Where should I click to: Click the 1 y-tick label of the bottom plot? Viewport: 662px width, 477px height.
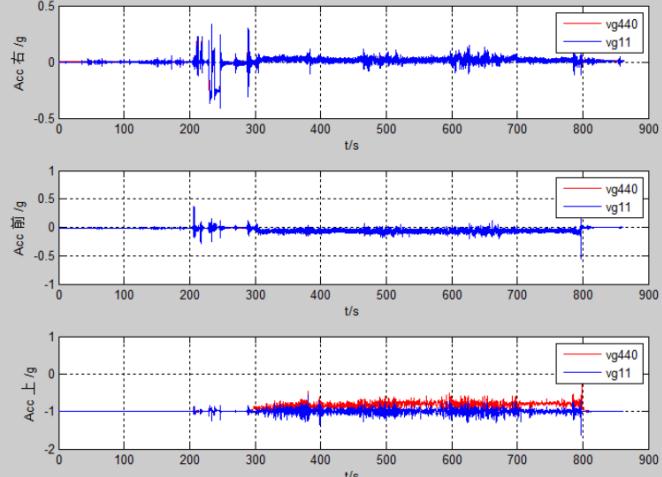52,337
